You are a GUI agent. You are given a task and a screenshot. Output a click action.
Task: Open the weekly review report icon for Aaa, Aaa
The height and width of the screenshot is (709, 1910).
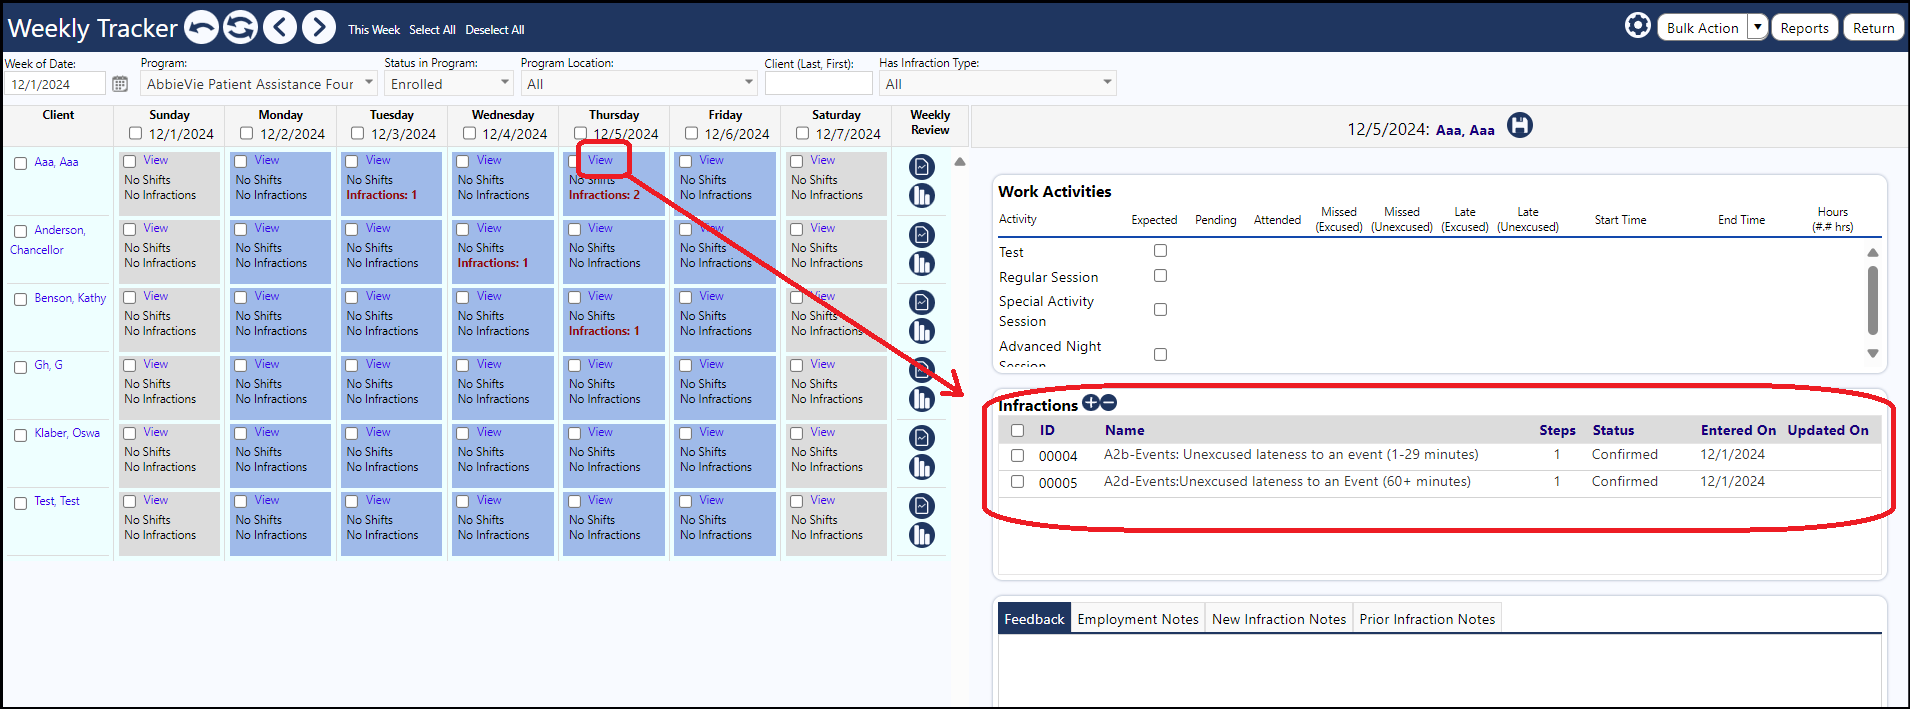(922, 167)
